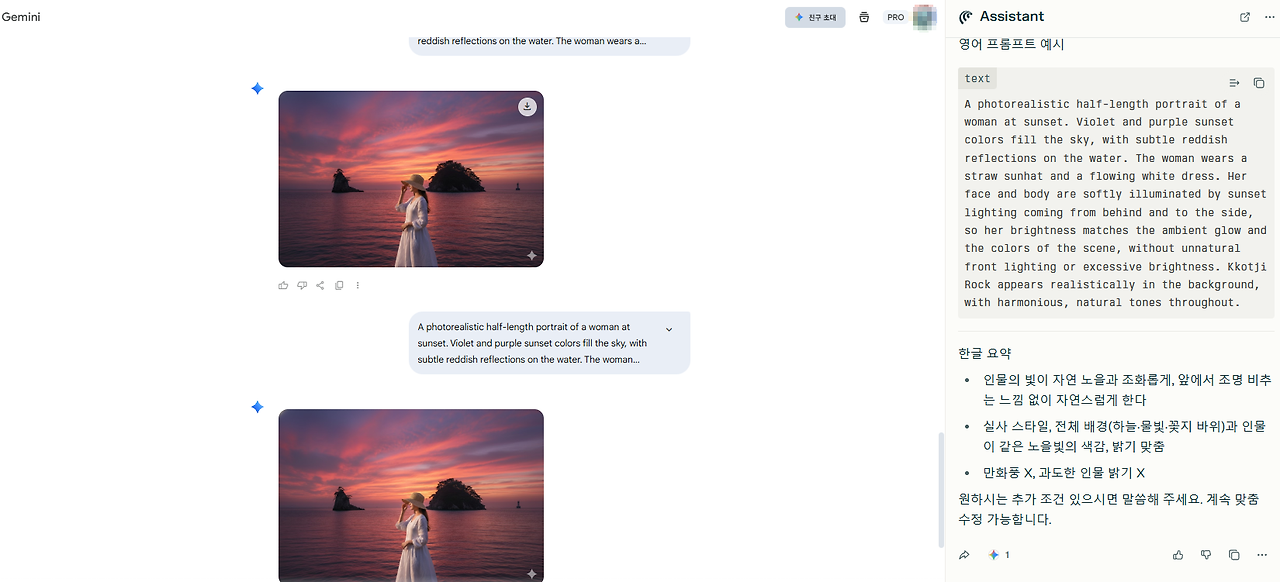Image resolution: width=1280 pixels, height=582 pixels.
Task: Click the bullet '만화풍 X, 과도한 인물 밝기 X'
Action: tap(1064, 473)
